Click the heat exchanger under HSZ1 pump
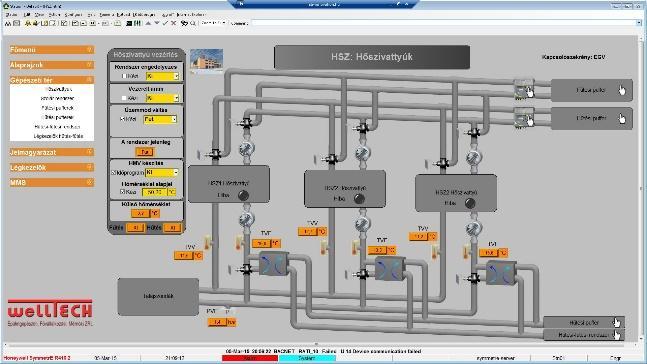This screenshot has height=364, width=647. [274, 264]
